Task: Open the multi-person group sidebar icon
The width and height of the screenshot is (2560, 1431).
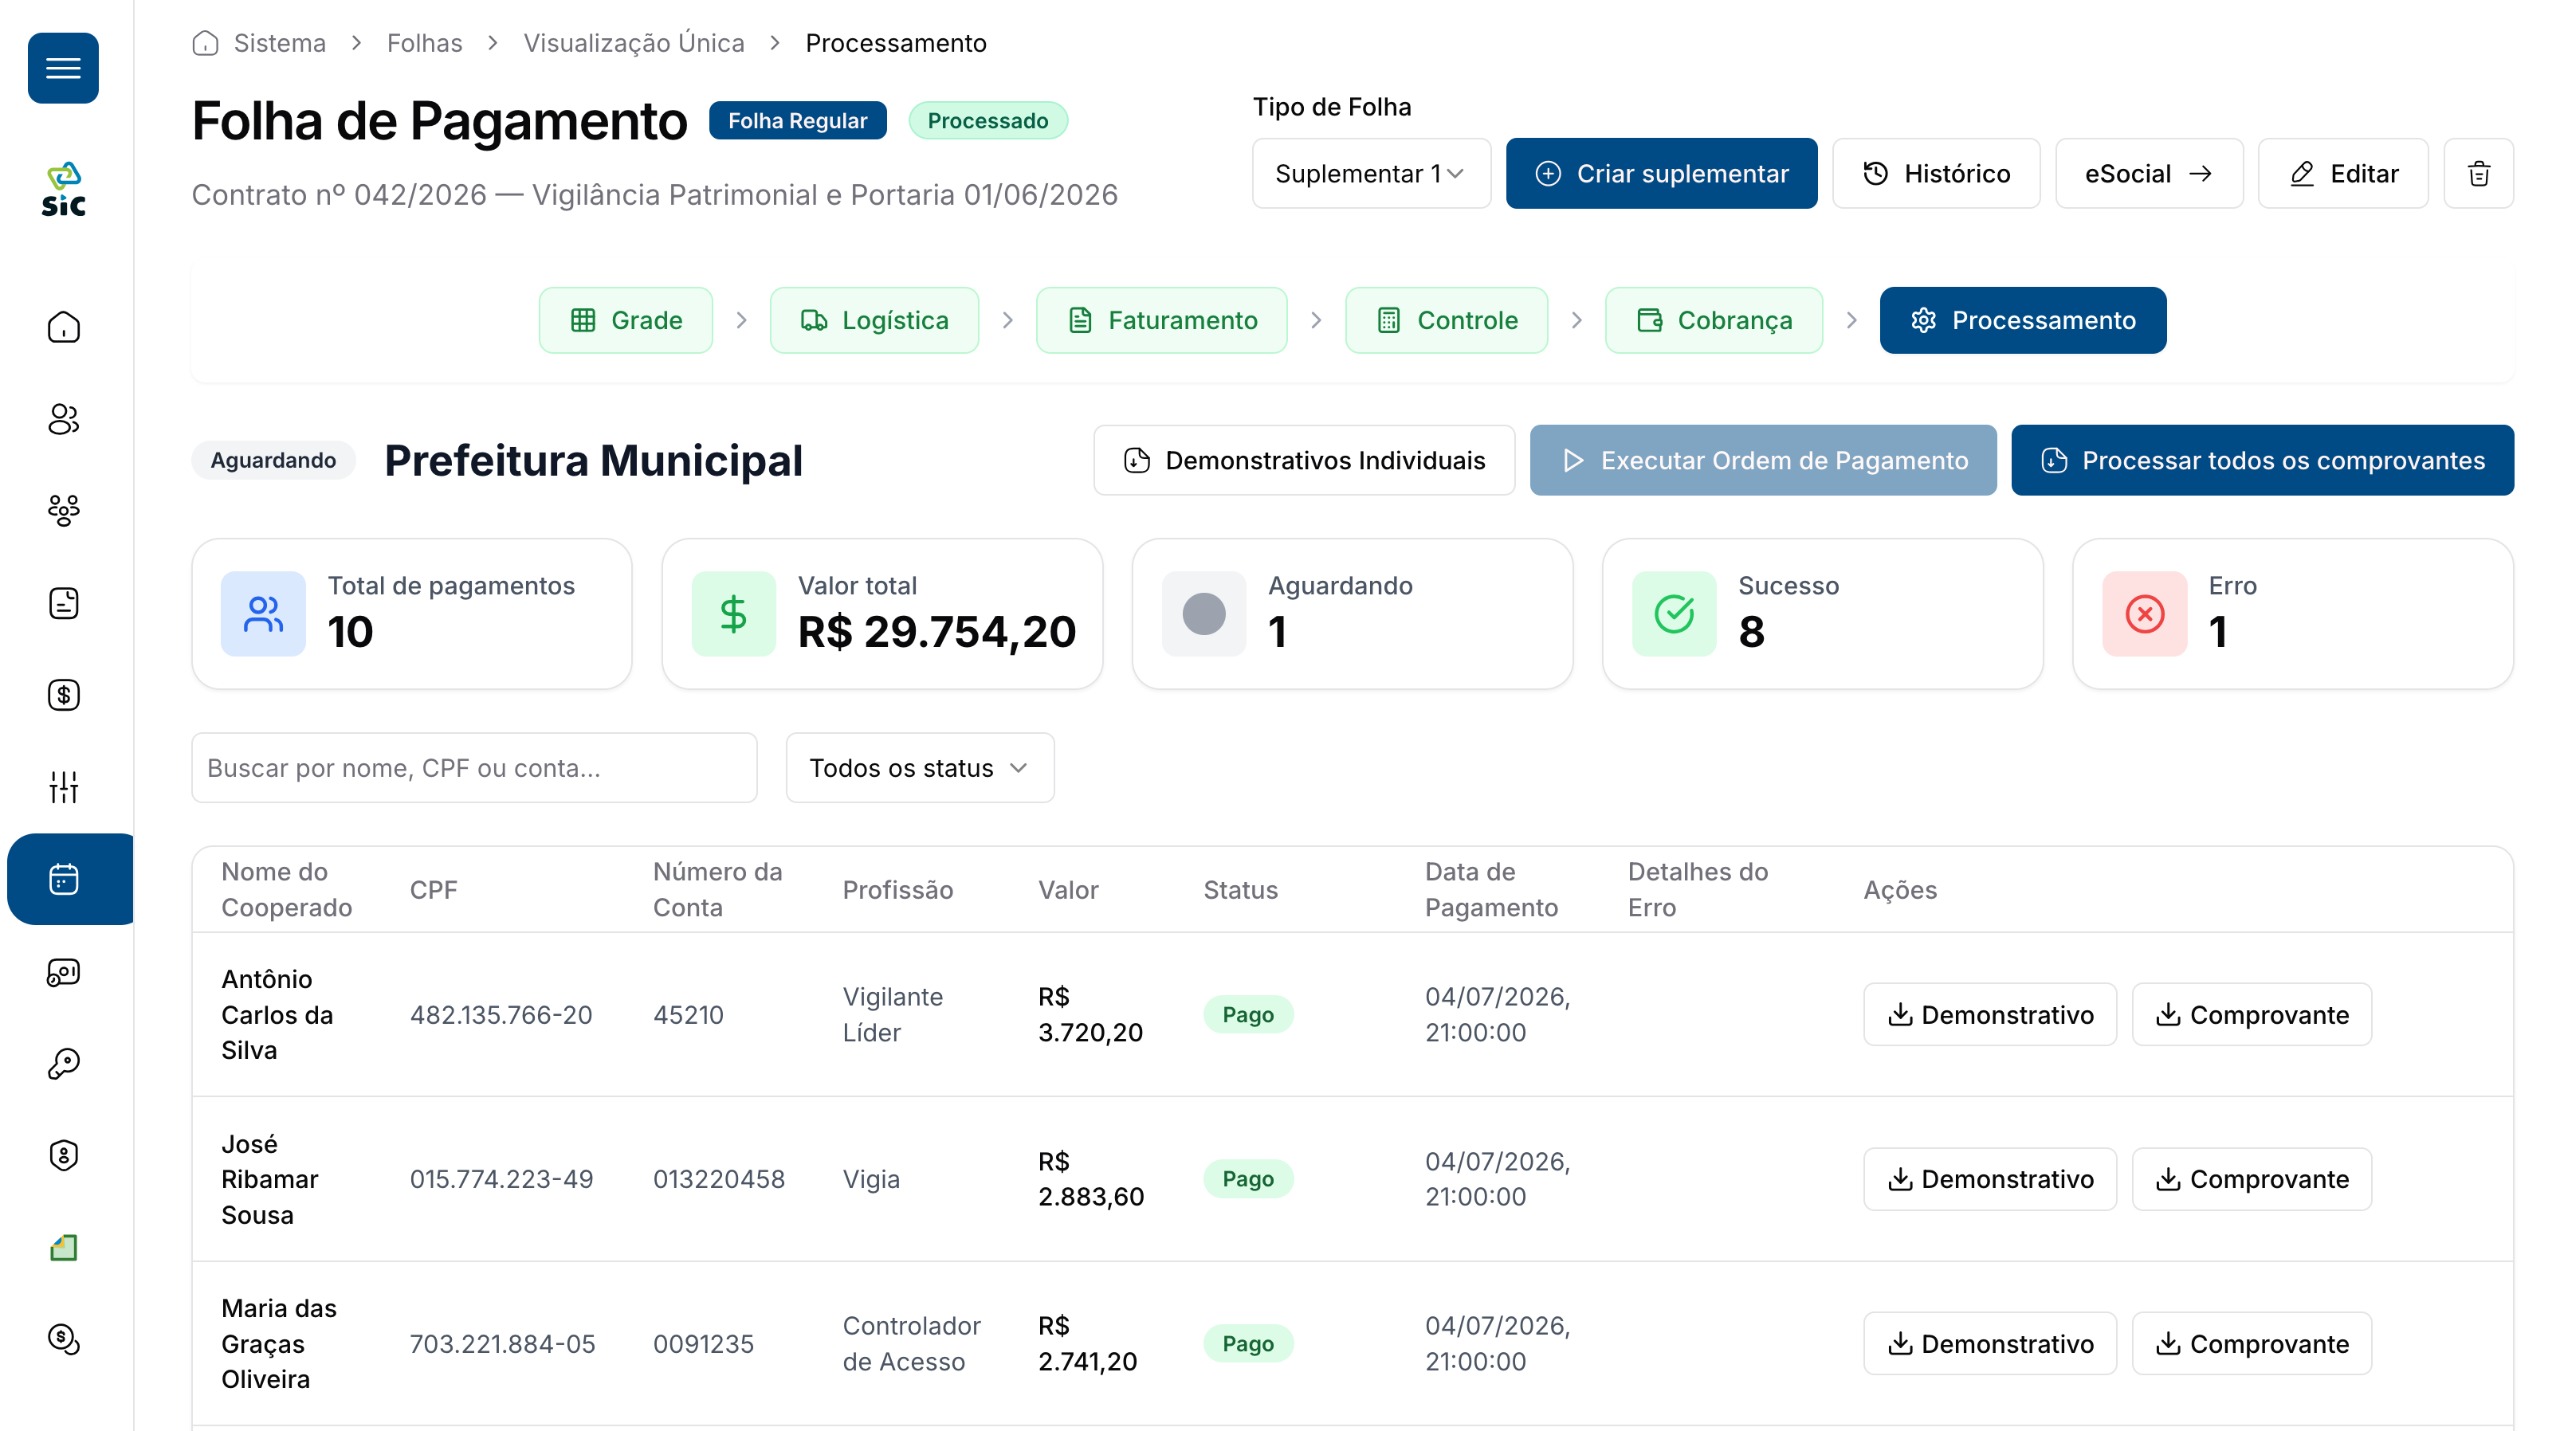Action: pyautogui.click(x=63, y=511)
